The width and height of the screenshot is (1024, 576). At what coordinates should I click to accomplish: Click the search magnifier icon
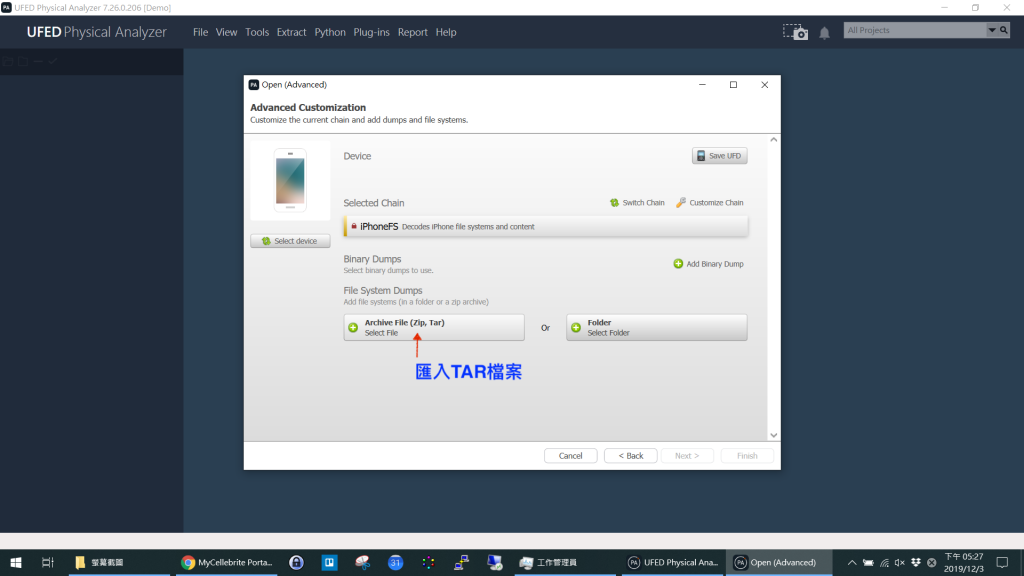click(1004, 30)
